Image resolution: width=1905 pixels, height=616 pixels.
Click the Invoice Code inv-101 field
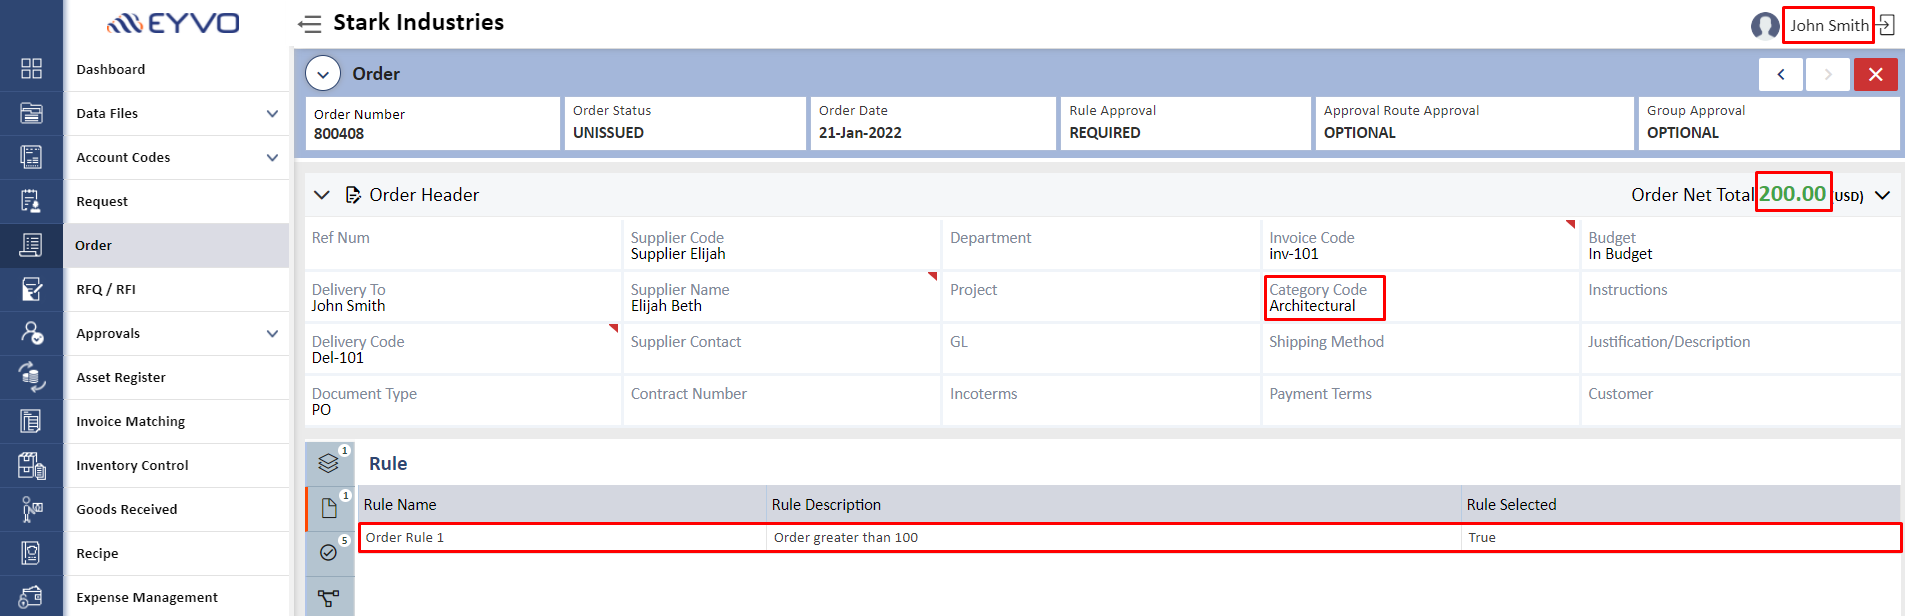click(x=1420, y=245)
